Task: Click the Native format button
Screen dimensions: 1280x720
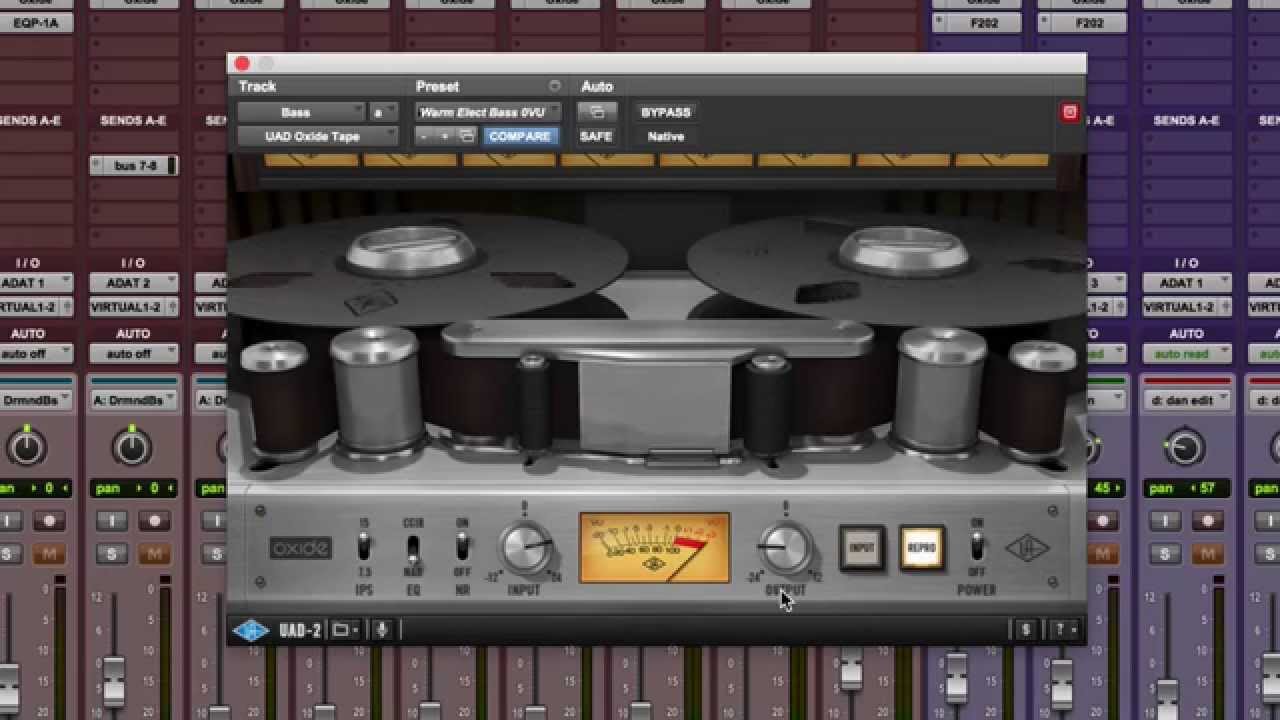Action: pos(666,136)
